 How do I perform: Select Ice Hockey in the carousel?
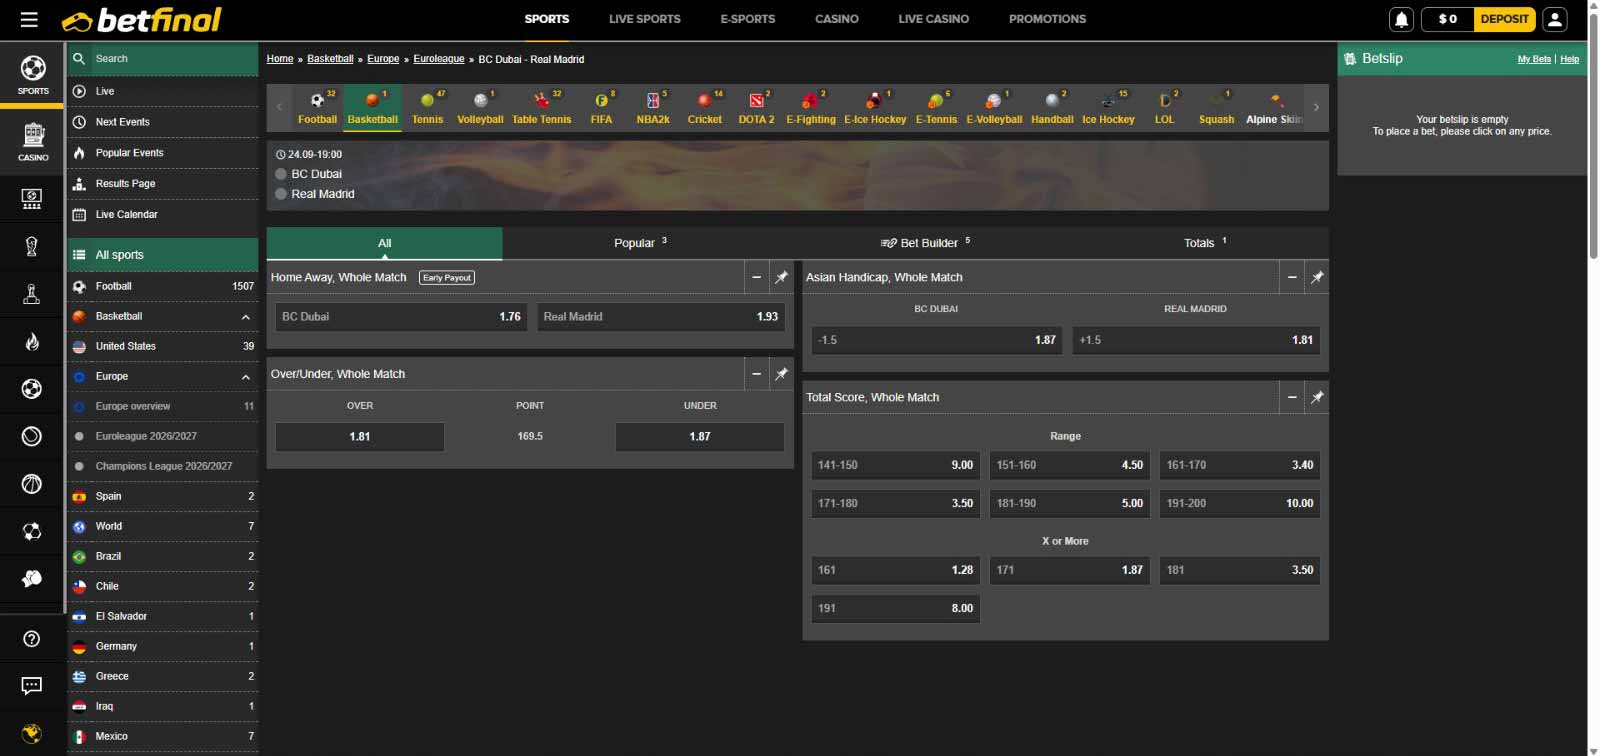(x=1108, y=107)
